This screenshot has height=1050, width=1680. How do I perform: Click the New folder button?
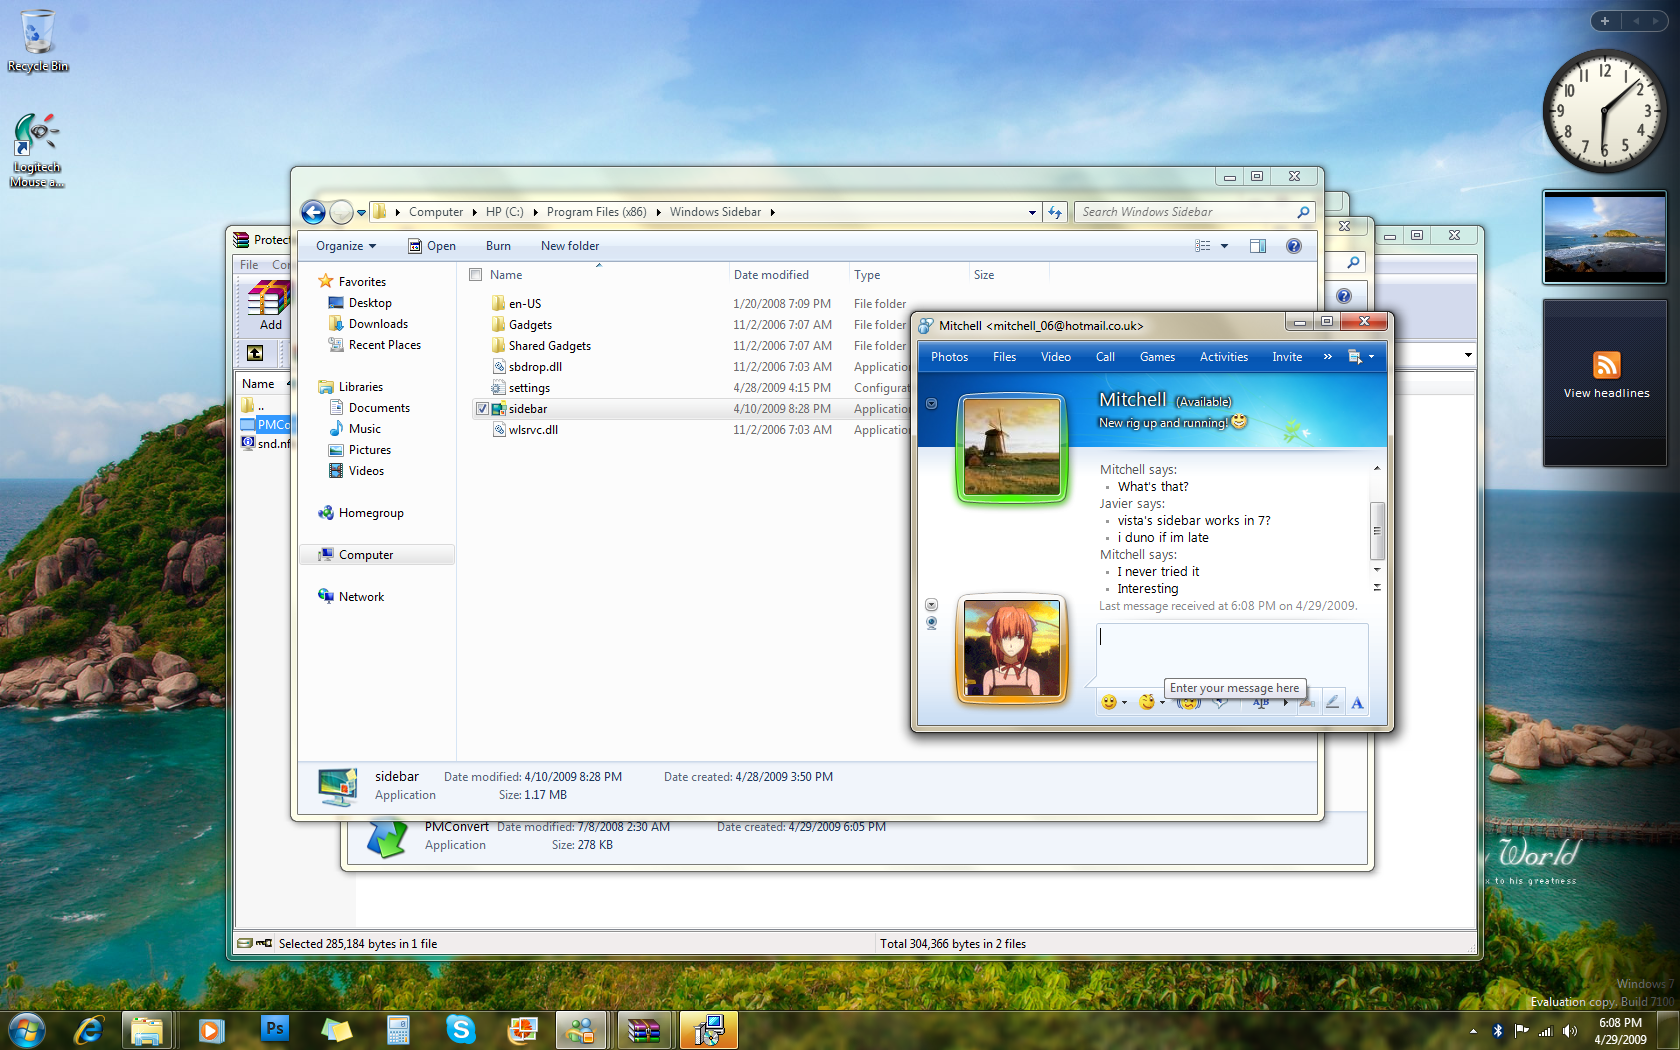click(570, 246)
